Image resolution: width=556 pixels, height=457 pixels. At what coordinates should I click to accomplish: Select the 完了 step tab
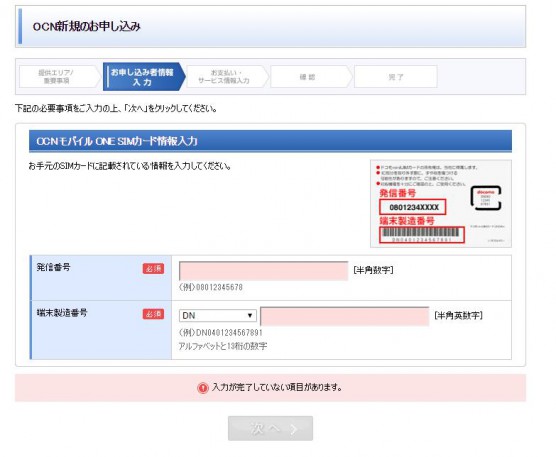[x=395, y=77]
